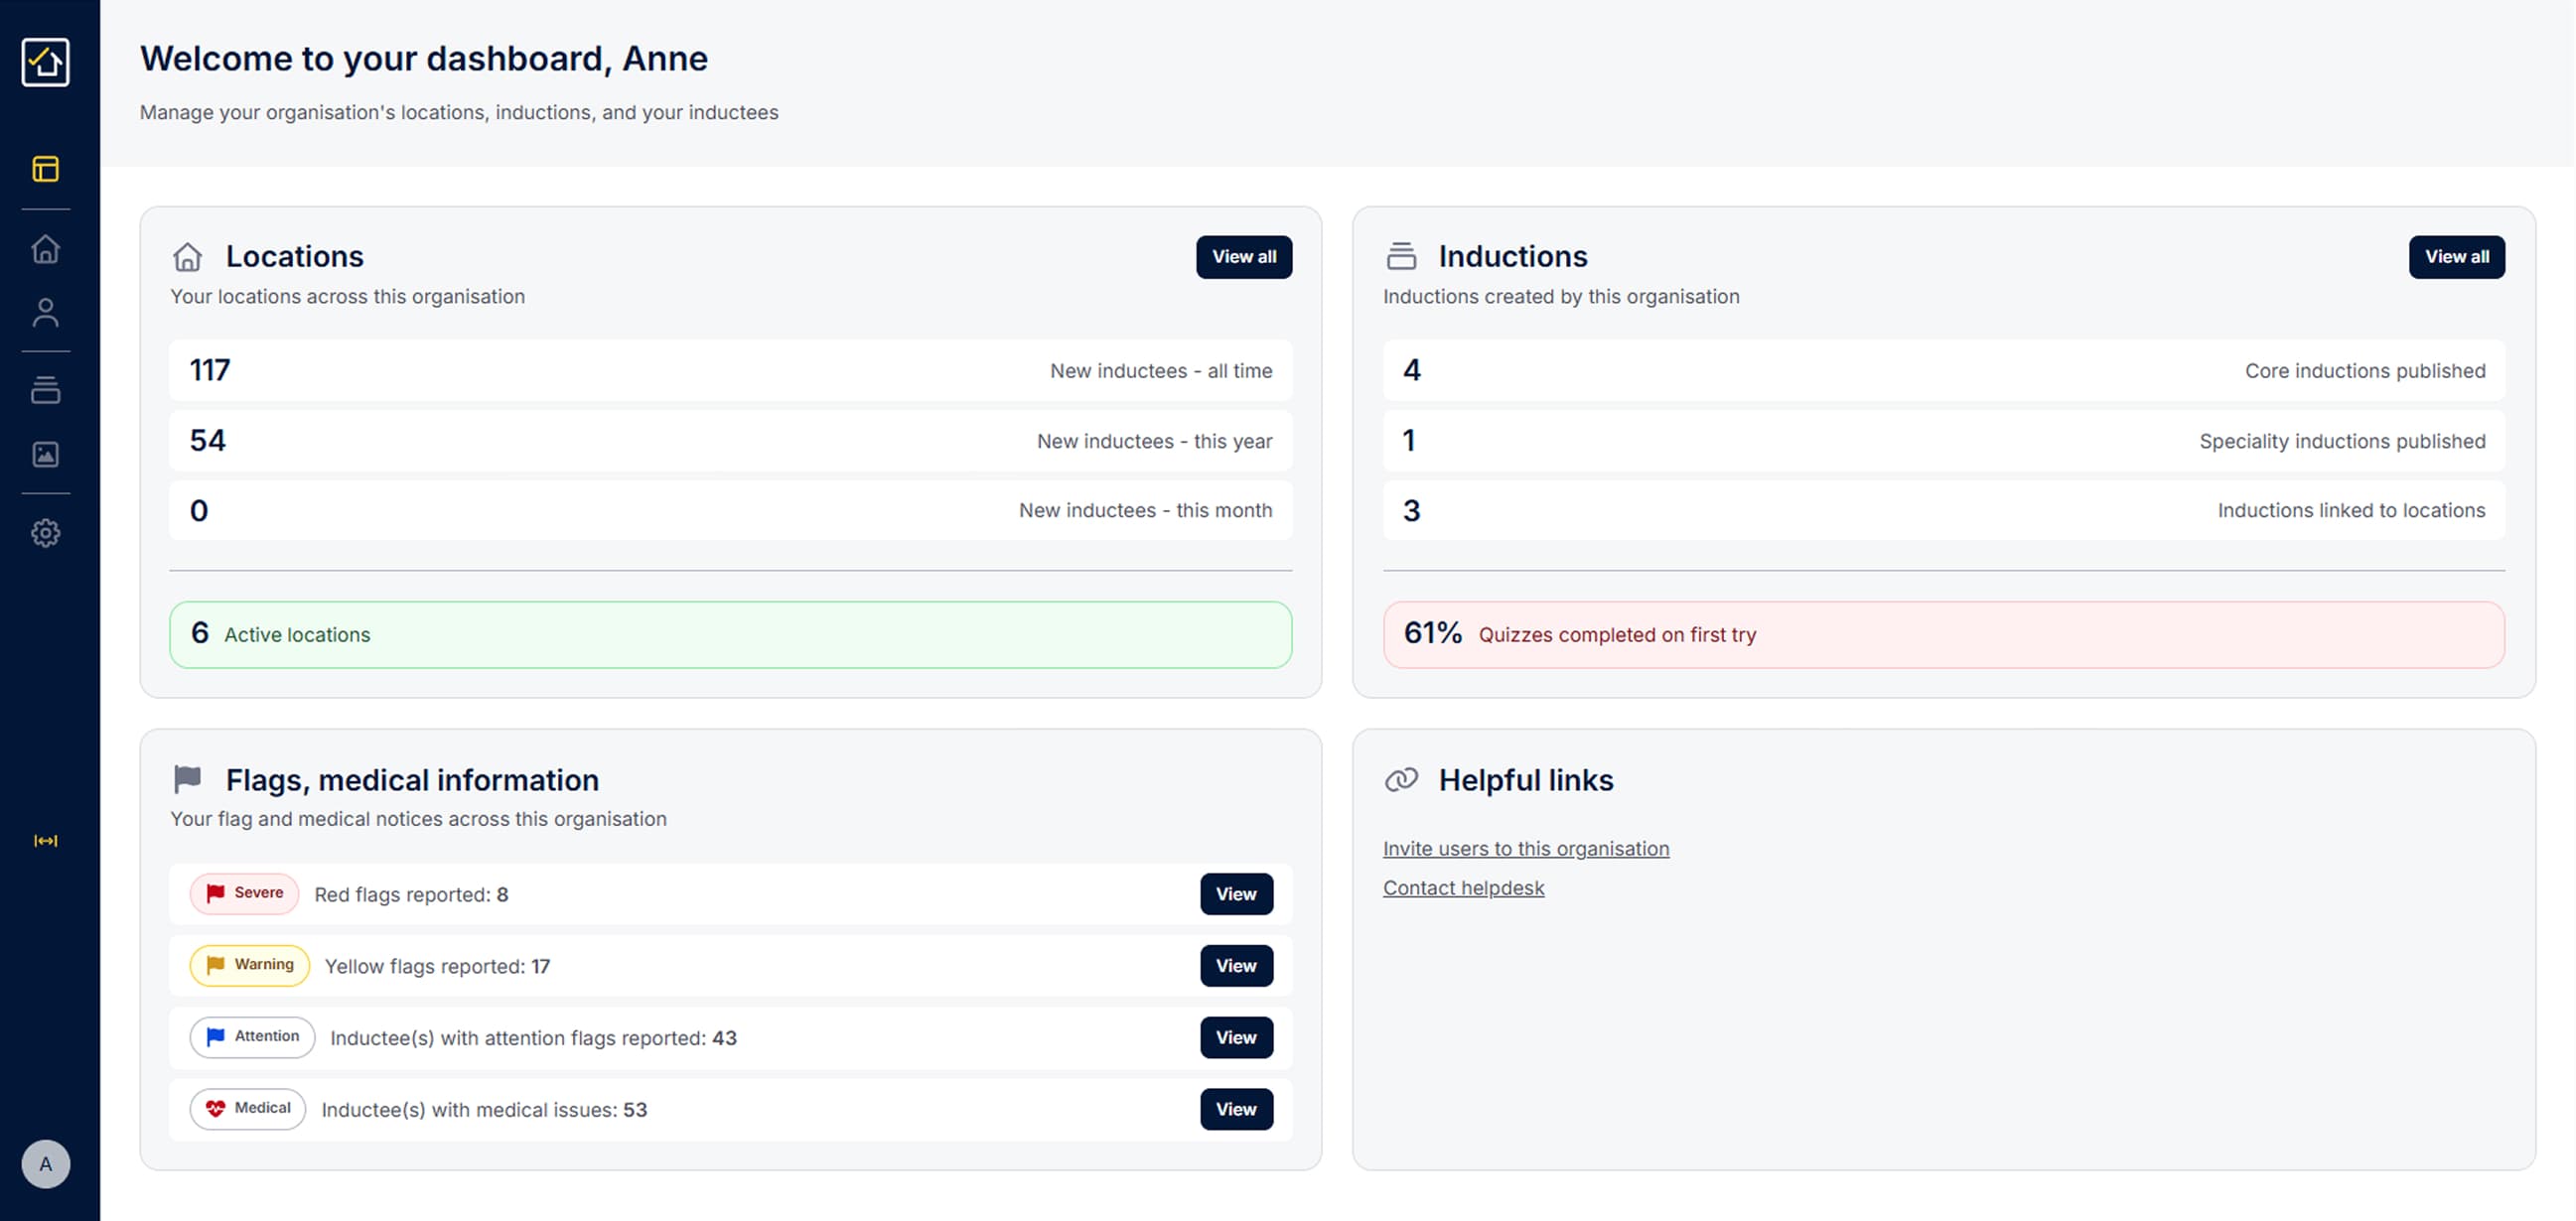The image size is (2576, 1221).
Task: Open the inductions stack icon in sidebar
Action: pyautogui.click(x=45, y=390)
